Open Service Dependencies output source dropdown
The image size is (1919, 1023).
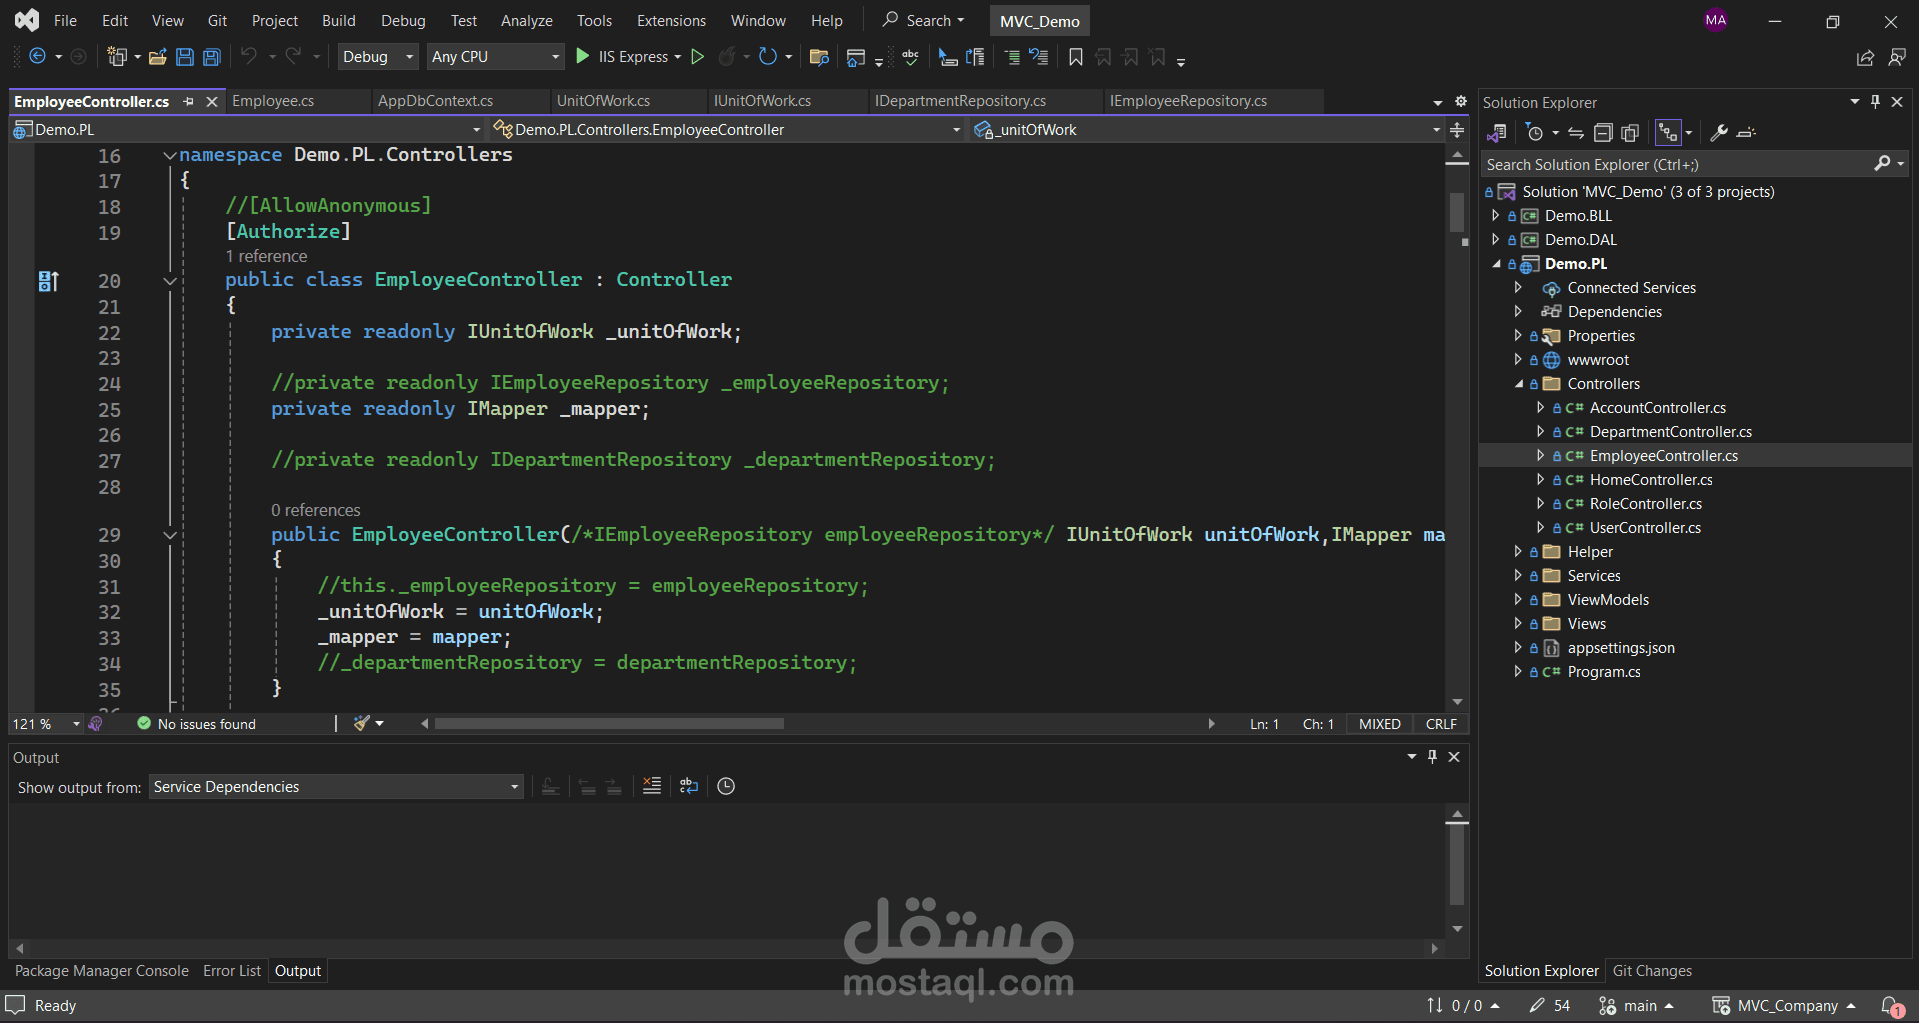(336, 787)
